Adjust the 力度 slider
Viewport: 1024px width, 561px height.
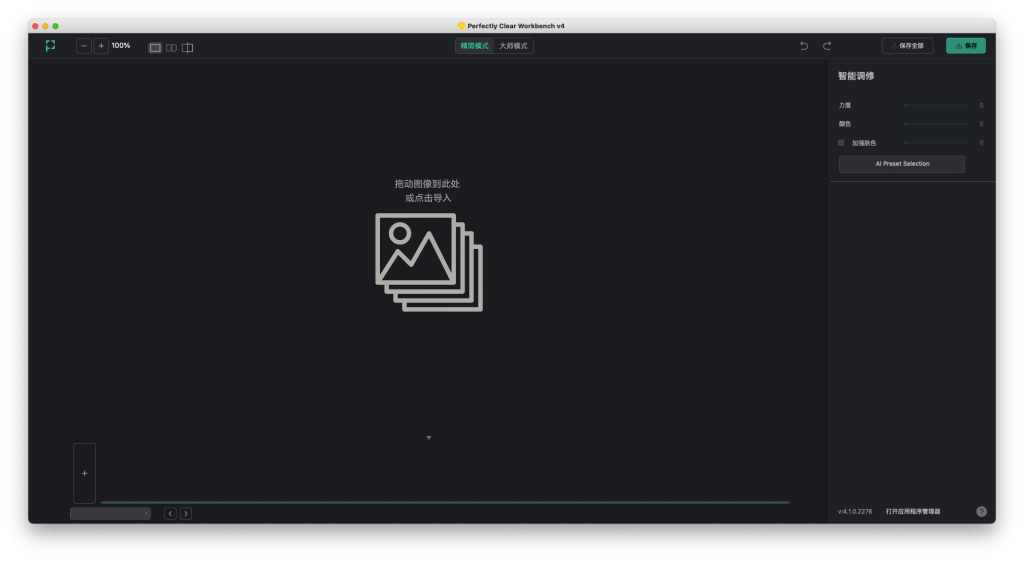(x=937, y=105)
